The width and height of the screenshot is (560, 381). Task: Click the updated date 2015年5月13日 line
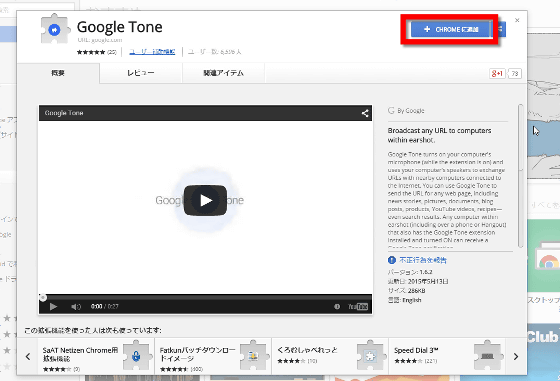tap(418, 281)
